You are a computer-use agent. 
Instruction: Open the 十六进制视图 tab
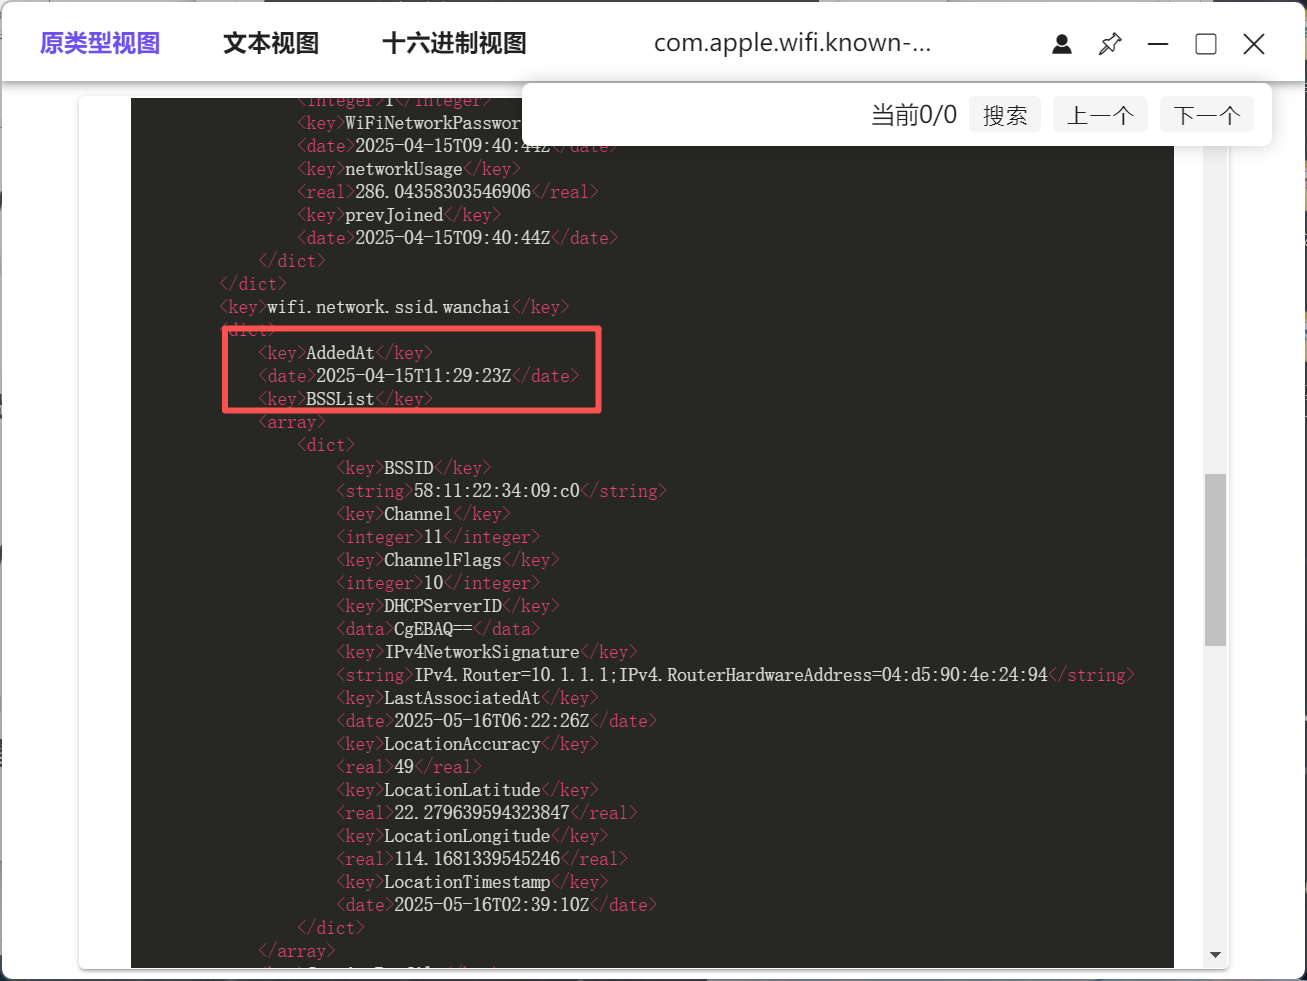(x=454, y=43)
